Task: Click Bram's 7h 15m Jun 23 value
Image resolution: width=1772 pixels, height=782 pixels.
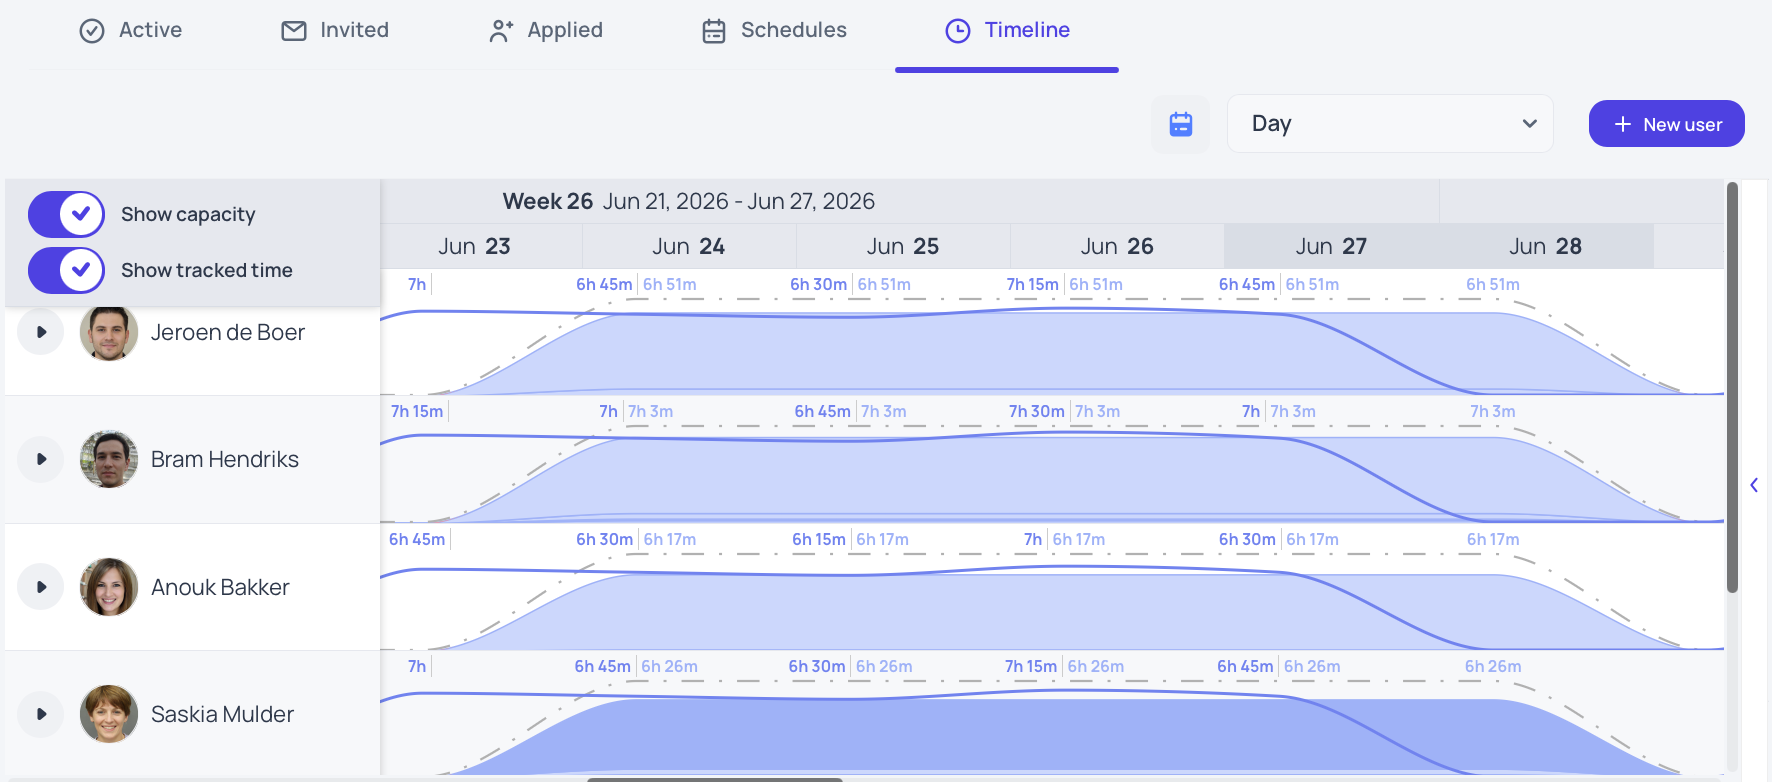Action: [417, 411]
